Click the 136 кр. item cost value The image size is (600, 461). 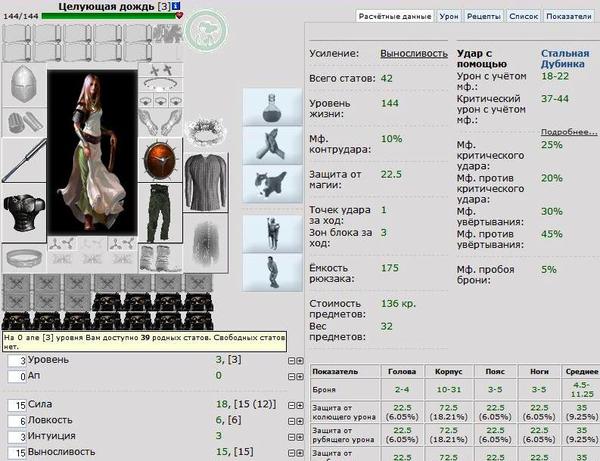point(398,304)
